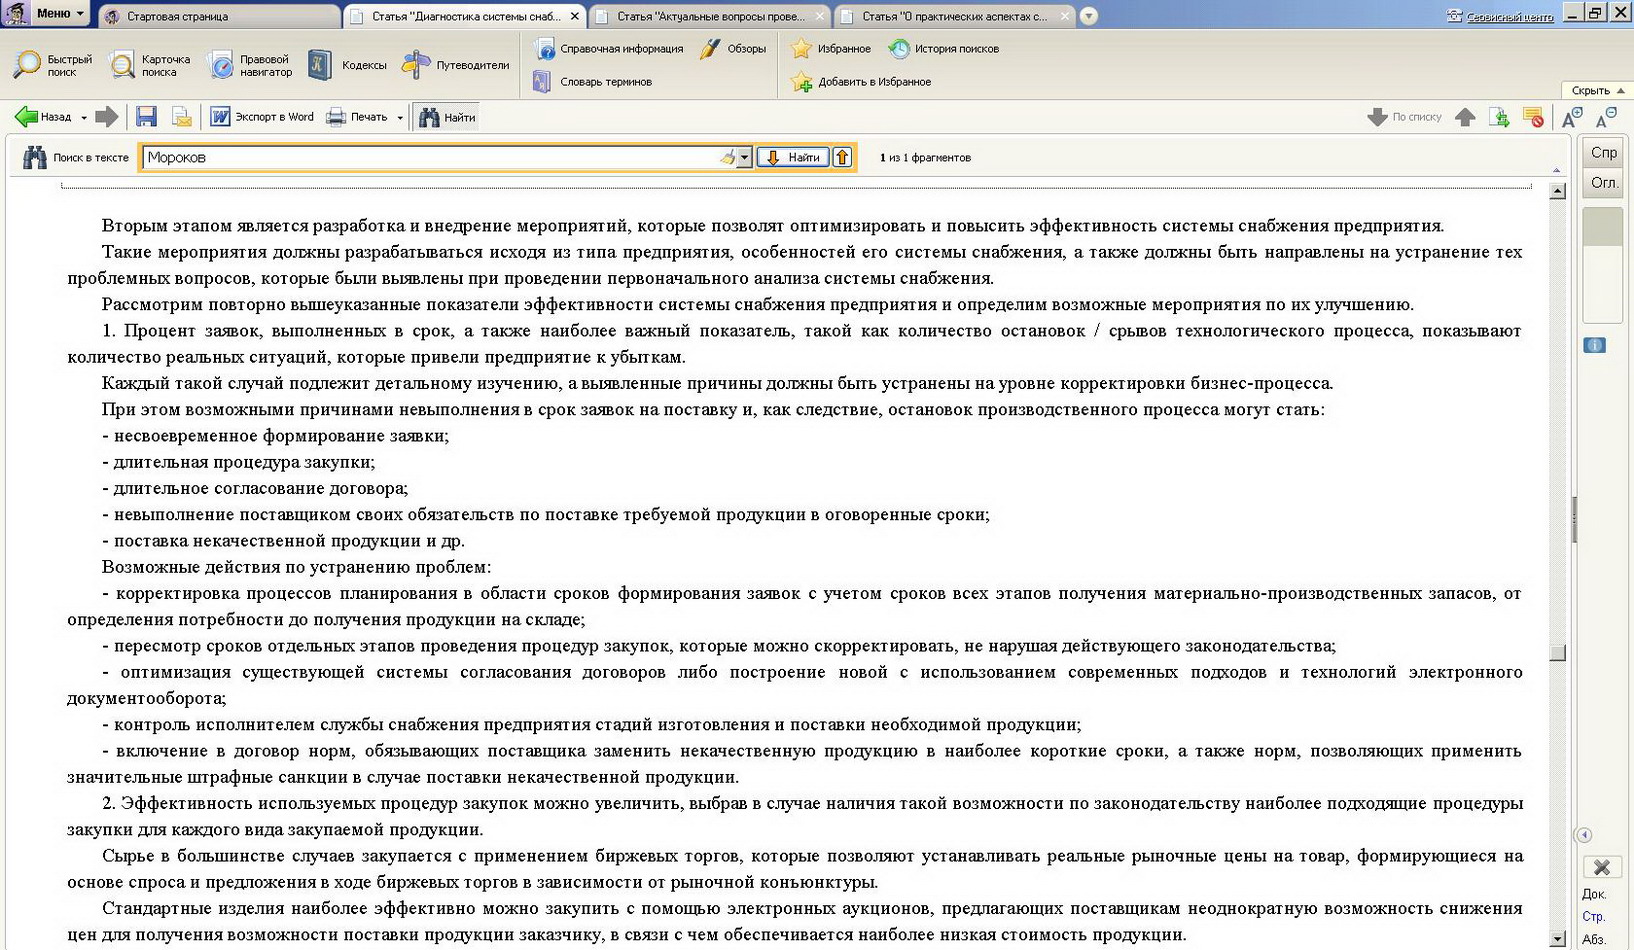Screen dimensions: 1634x950
Task: Click Экспорт в Word button
Action: click(262, 117)
